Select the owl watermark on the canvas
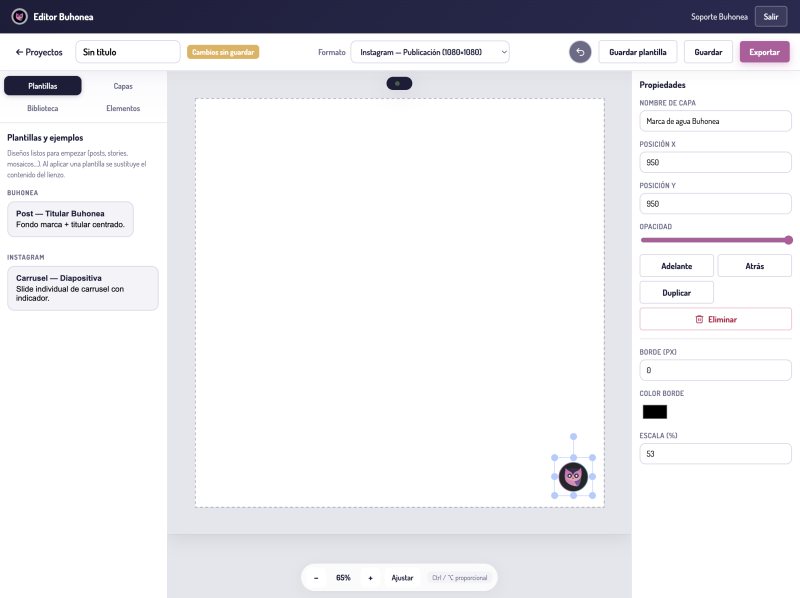The height and width of the screenshot is (598, 800). click(573, 477)
